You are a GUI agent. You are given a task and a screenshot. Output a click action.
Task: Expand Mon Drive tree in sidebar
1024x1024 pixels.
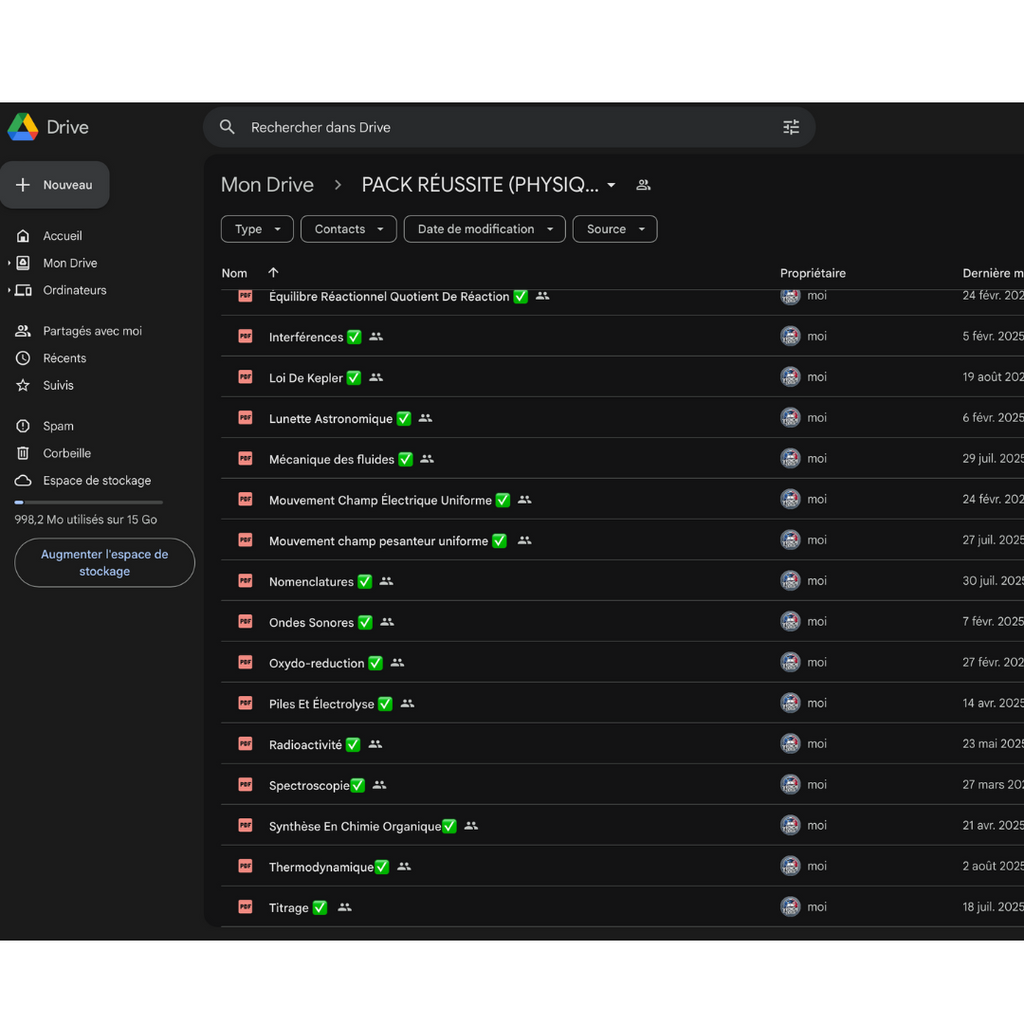[x=9, y=263]
